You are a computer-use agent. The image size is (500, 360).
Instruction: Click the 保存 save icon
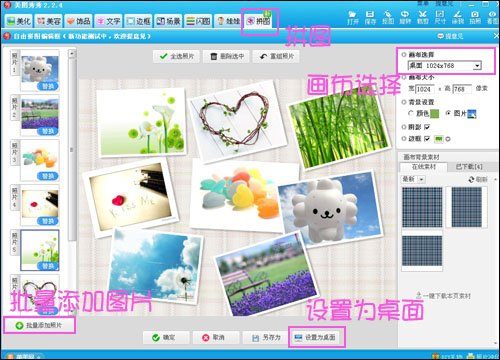(370, 18)
